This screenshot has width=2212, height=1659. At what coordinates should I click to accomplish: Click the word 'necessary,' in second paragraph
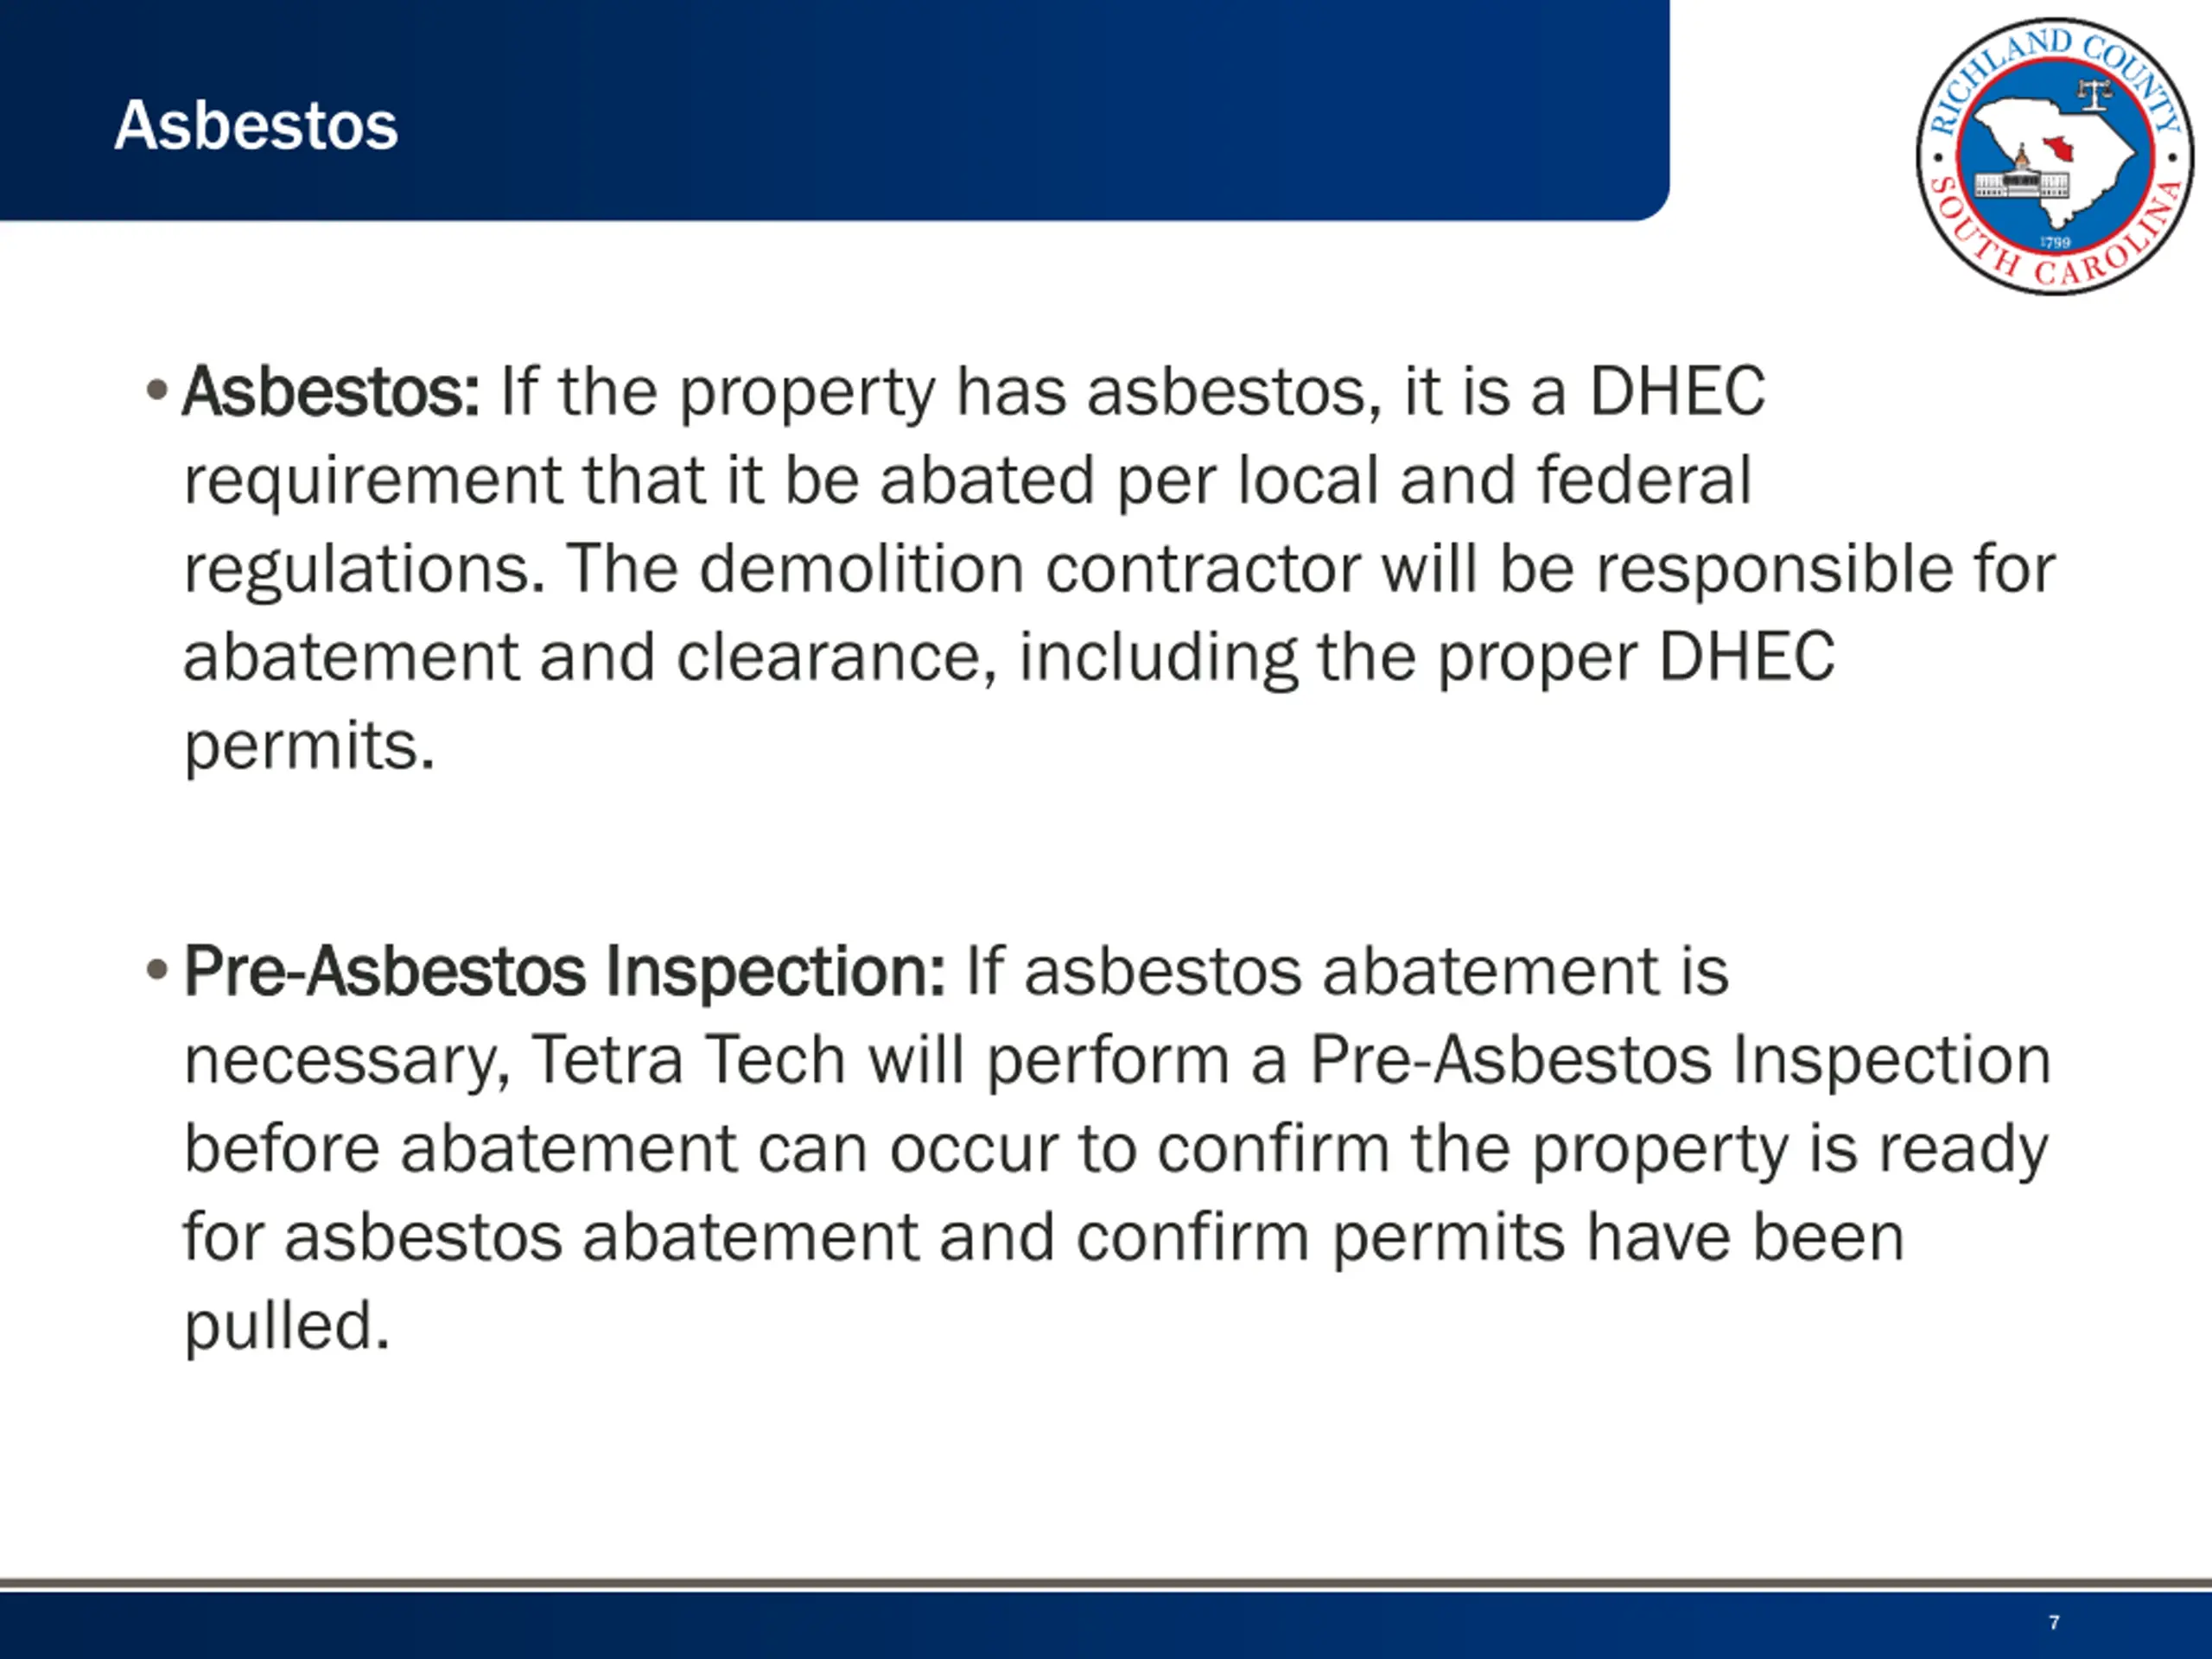(347, 1061)
